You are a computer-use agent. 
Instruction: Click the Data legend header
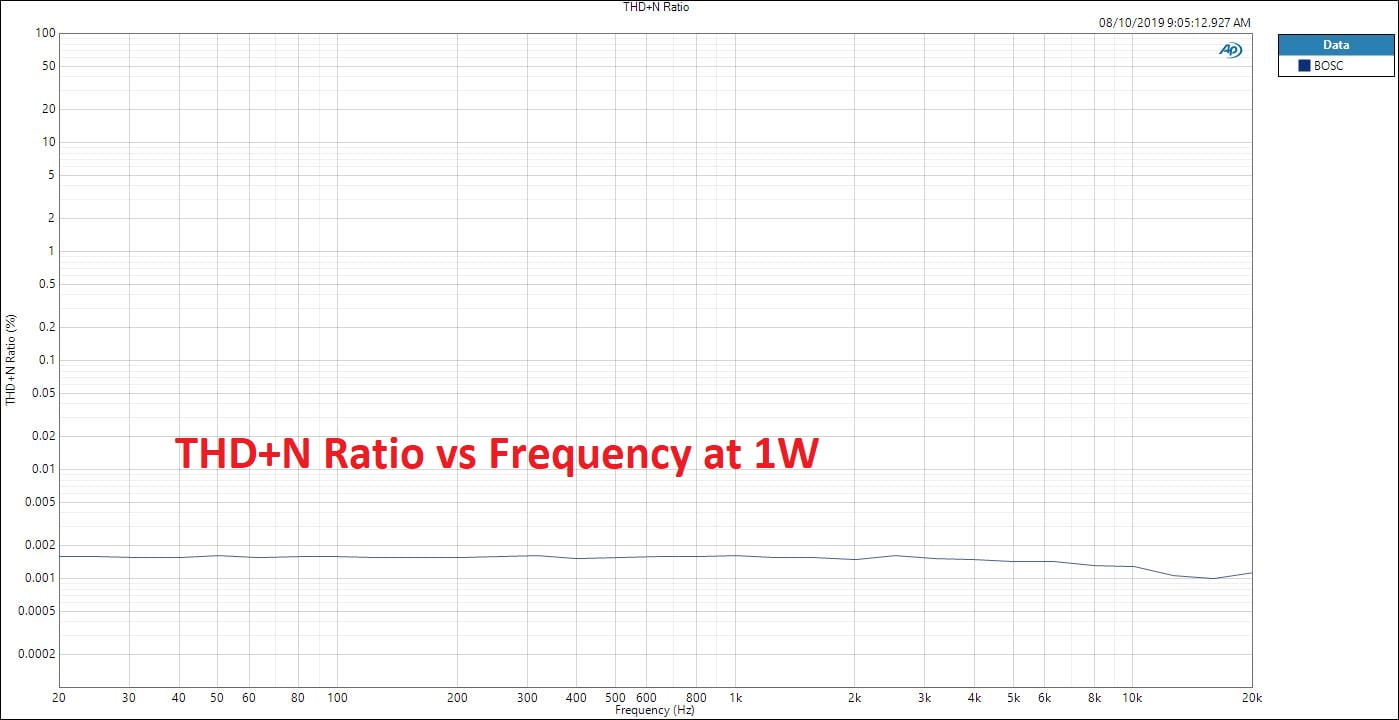point(1335,45)
